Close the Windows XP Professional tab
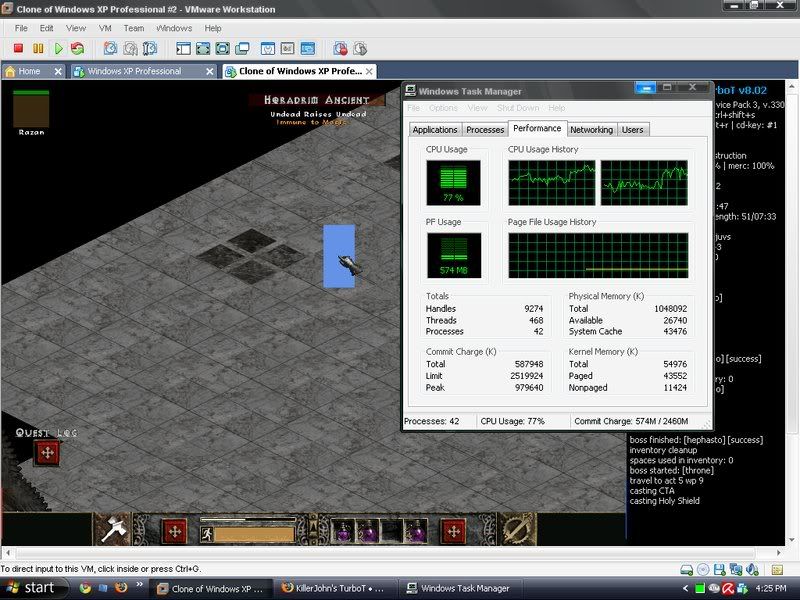 [210, 71]
